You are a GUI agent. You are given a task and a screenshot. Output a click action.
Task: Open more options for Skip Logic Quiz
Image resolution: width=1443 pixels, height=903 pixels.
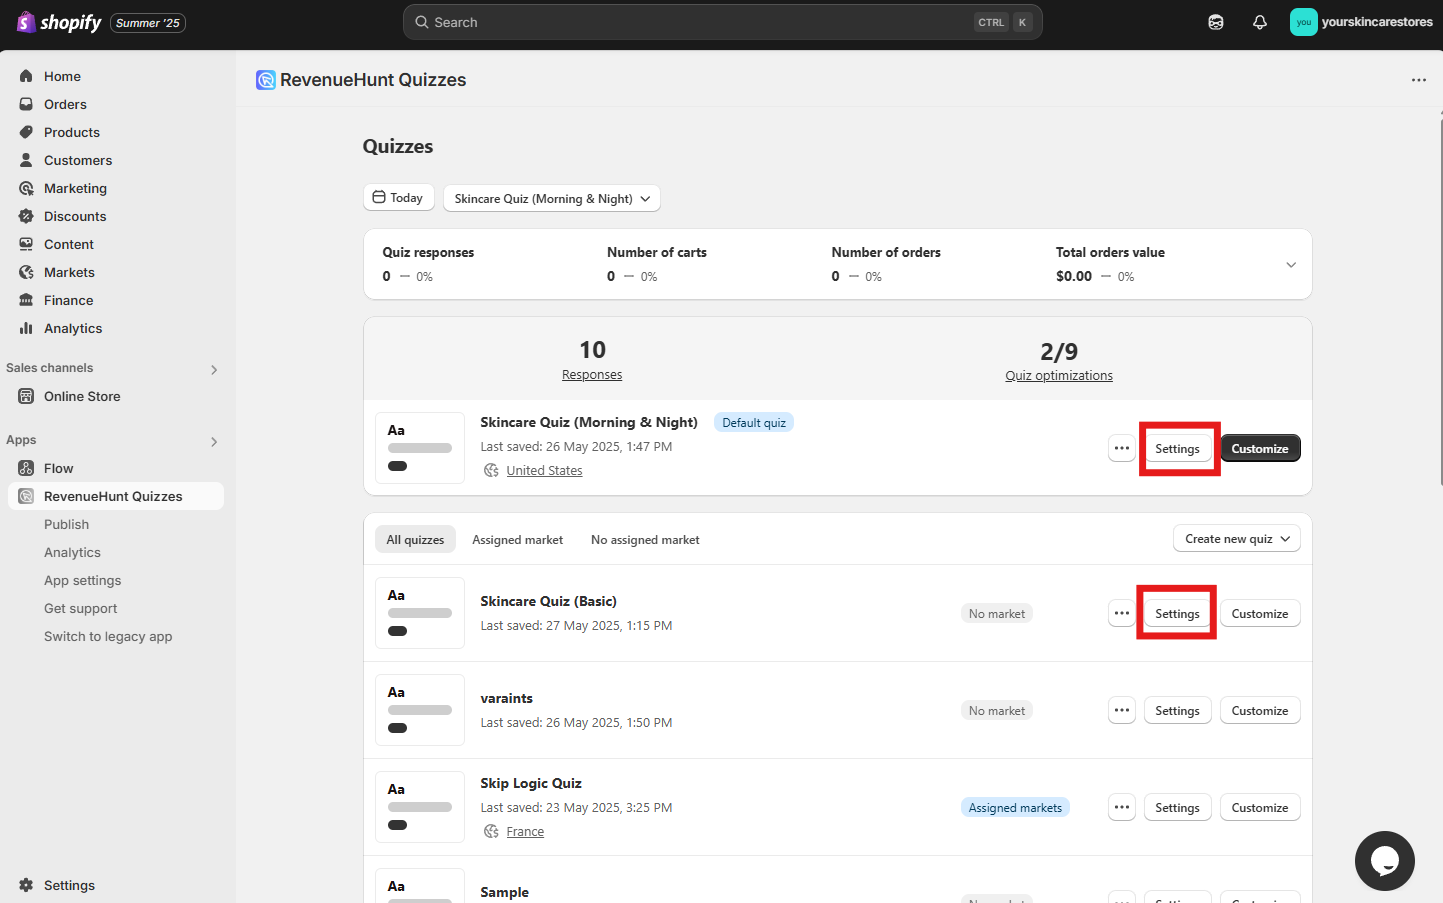click(1122, 807)
